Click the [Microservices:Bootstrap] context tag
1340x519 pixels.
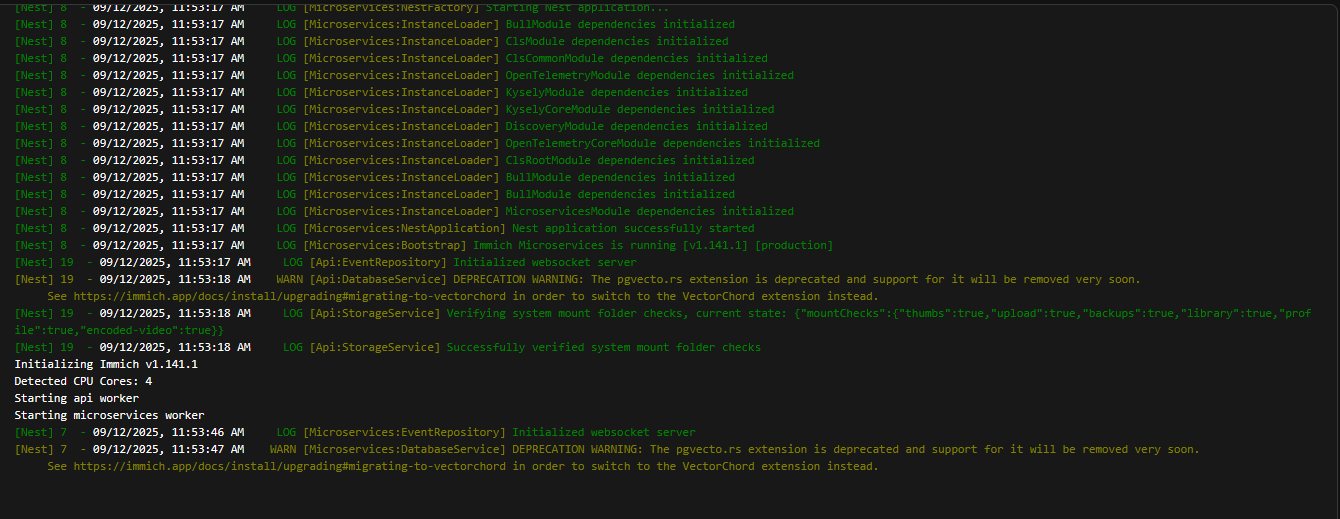(x=385, y=245)
